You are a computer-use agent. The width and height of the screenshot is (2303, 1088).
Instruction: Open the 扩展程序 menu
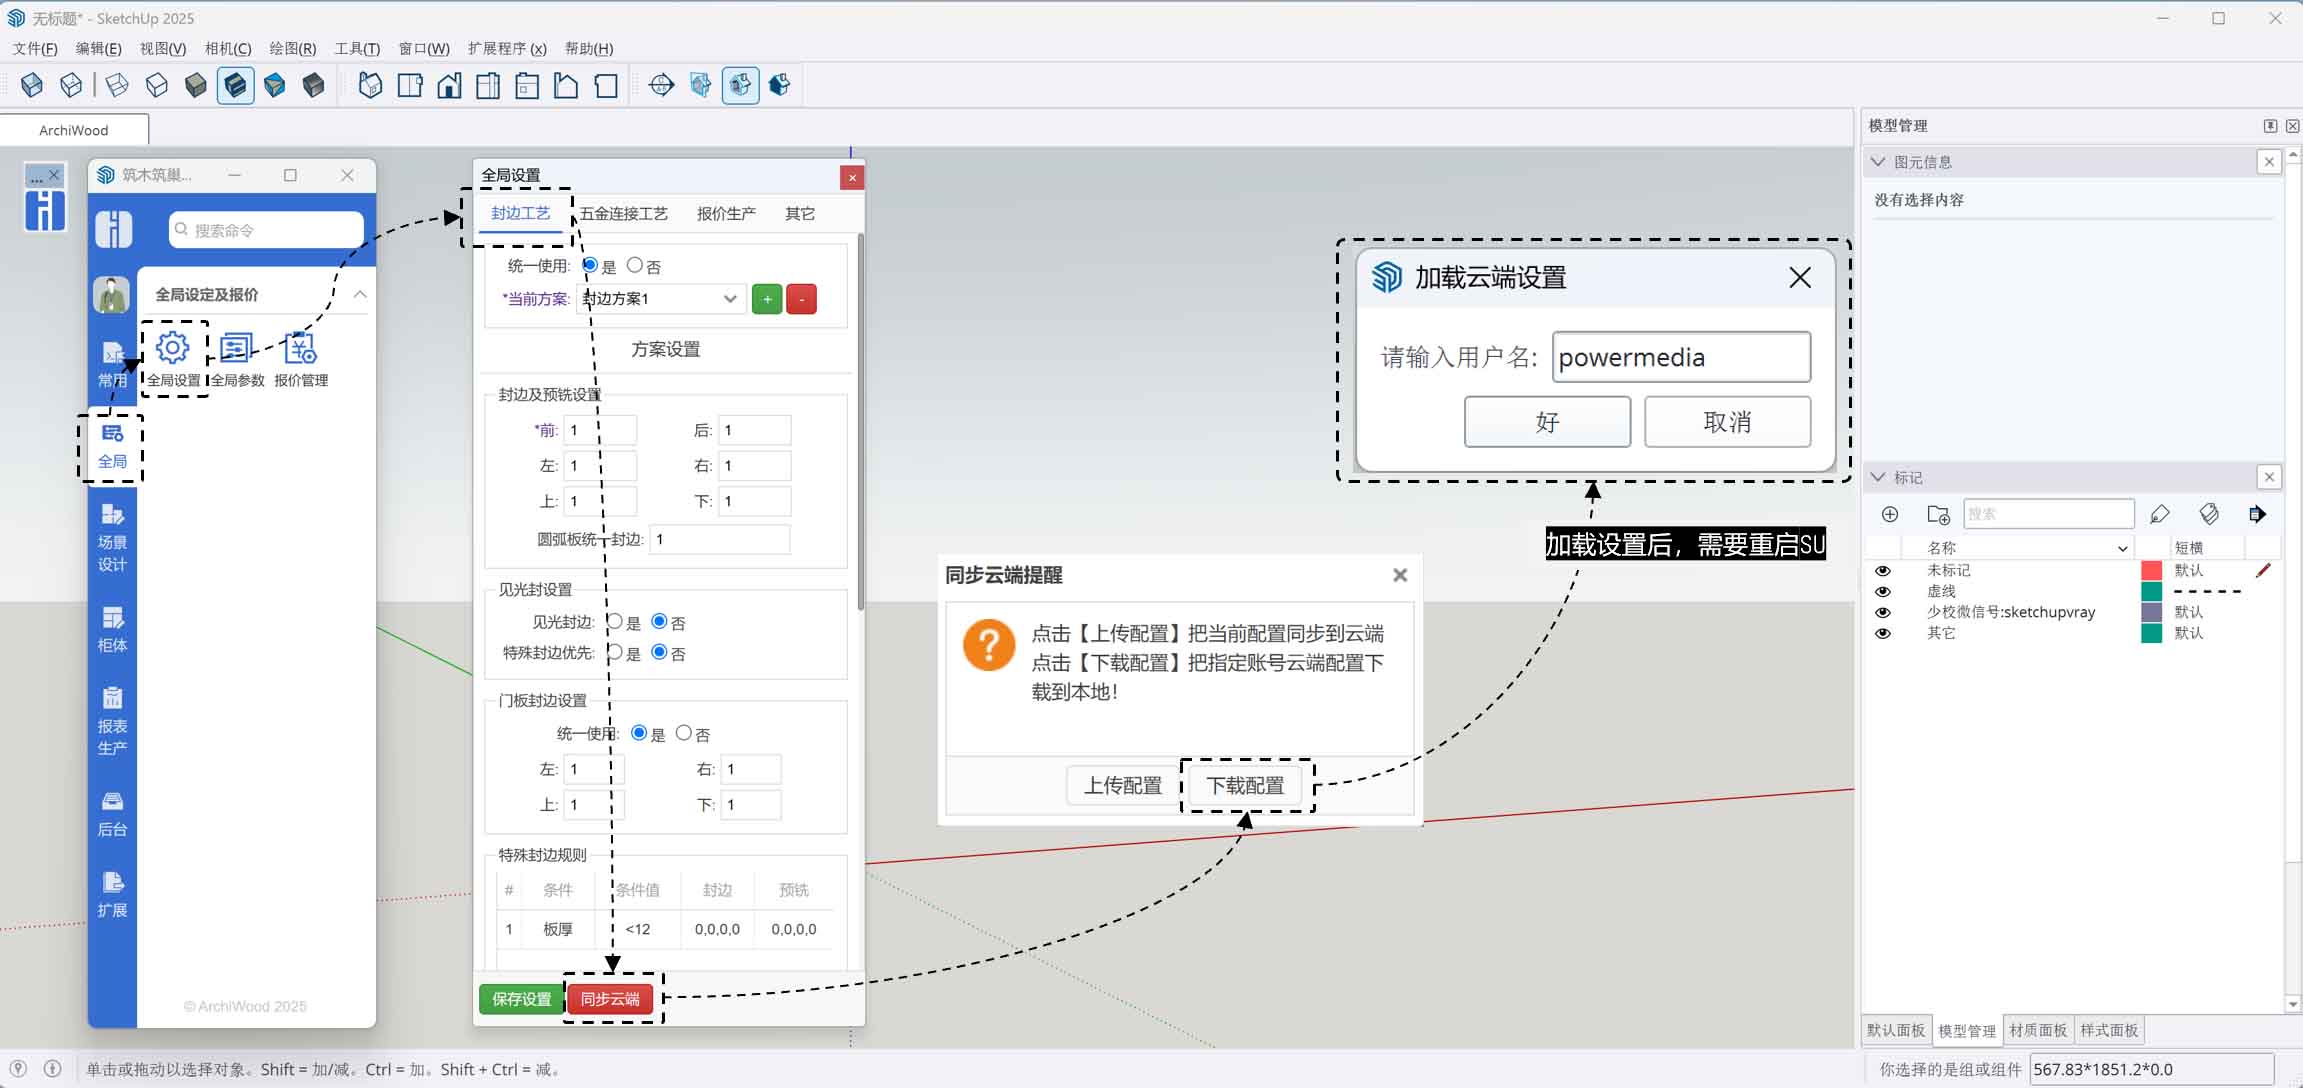506,48
